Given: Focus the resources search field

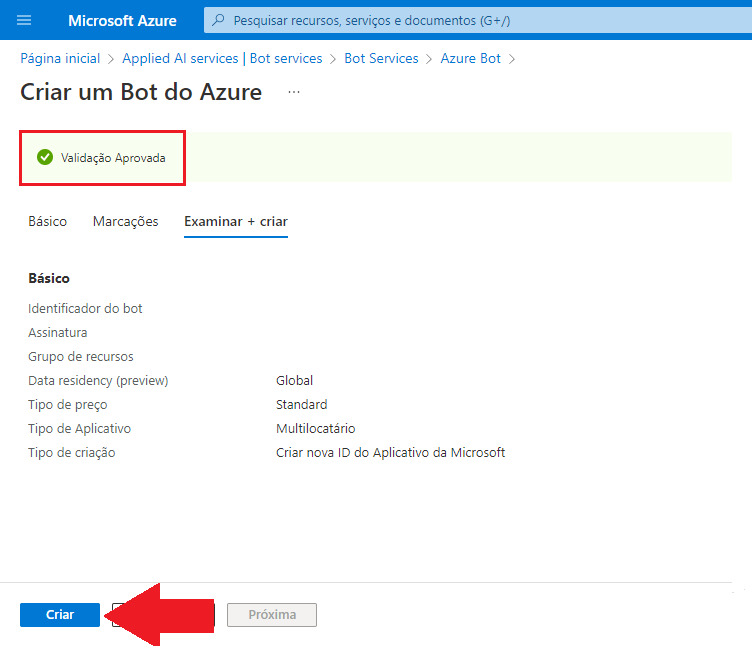Looking at the screenshot, I should tap(478, 20).
